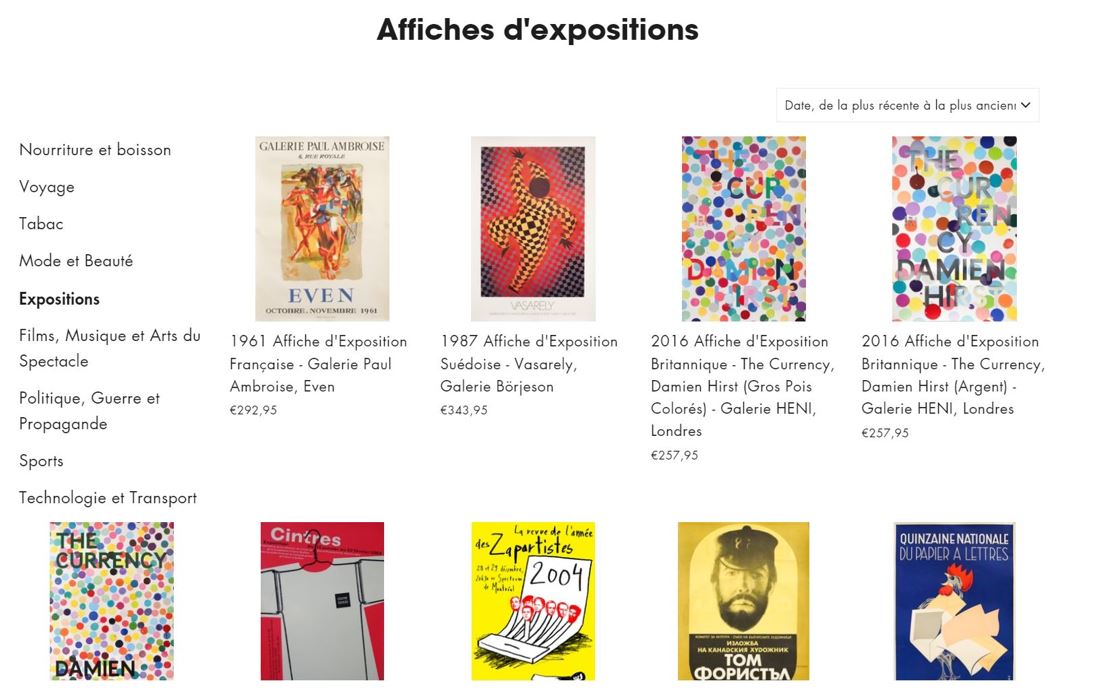Go to the Voyage category
Viewport: 1106px width, 697px height.
pyautogui.click(x=47, y=187)
